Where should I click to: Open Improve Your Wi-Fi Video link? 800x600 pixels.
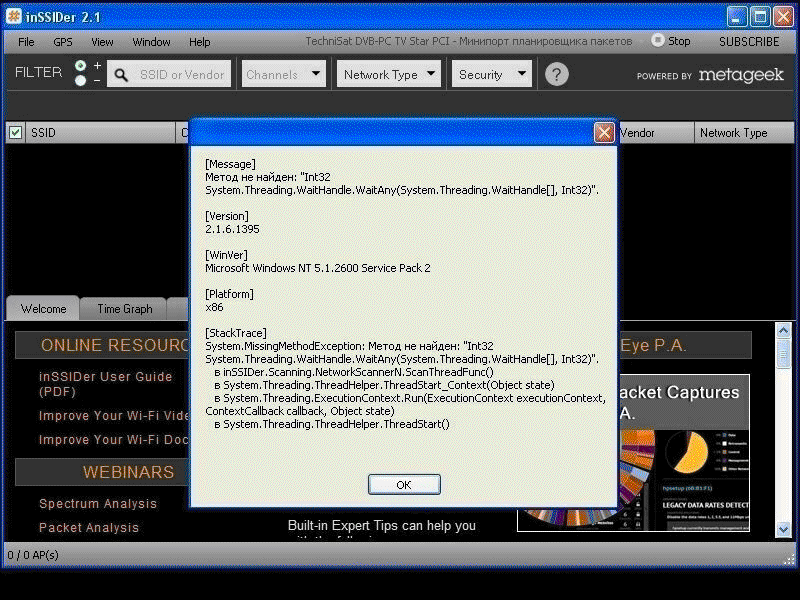tap(113, 416)
